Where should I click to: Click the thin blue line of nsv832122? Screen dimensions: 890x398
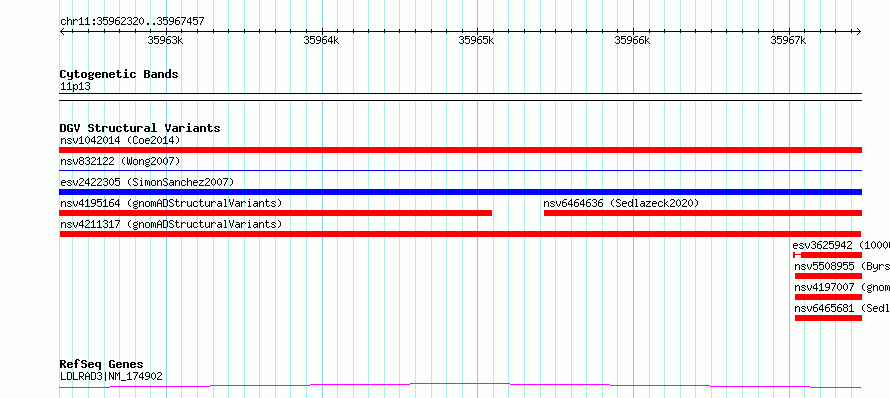[x=460, y=170]
